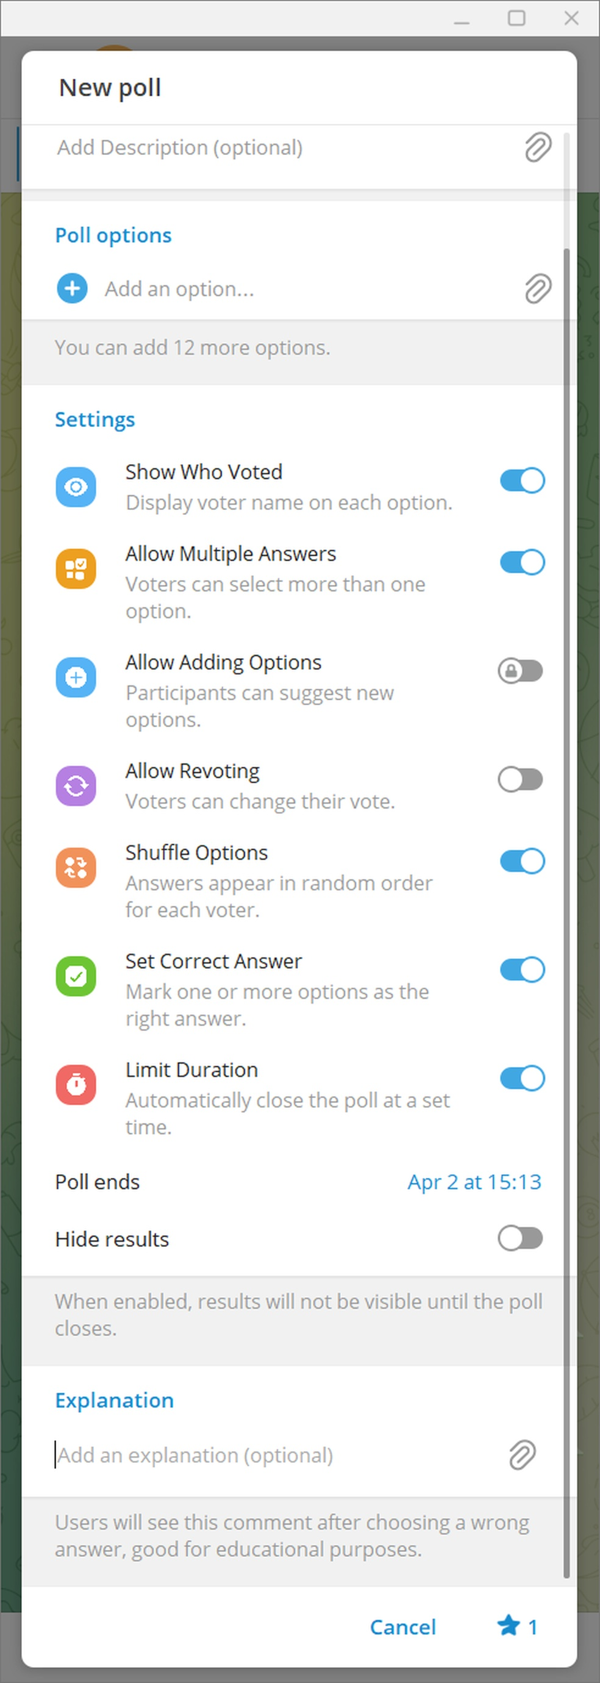Click the Shuffle Options orange icon
The height and width of the screenshot is (1683, 600).
point(76,867)
